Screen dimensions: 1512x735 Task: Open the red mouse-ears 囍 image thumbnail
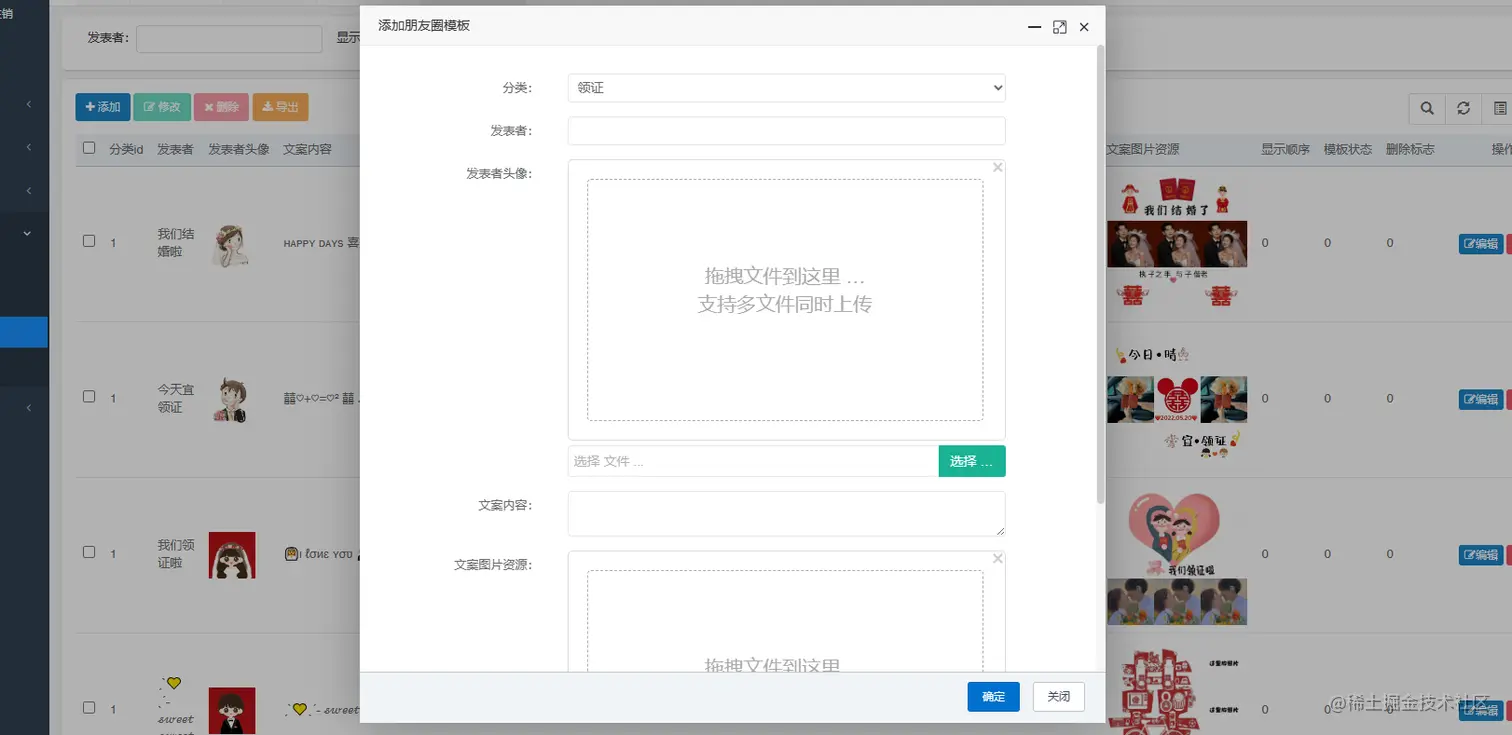pos(1177,400)
